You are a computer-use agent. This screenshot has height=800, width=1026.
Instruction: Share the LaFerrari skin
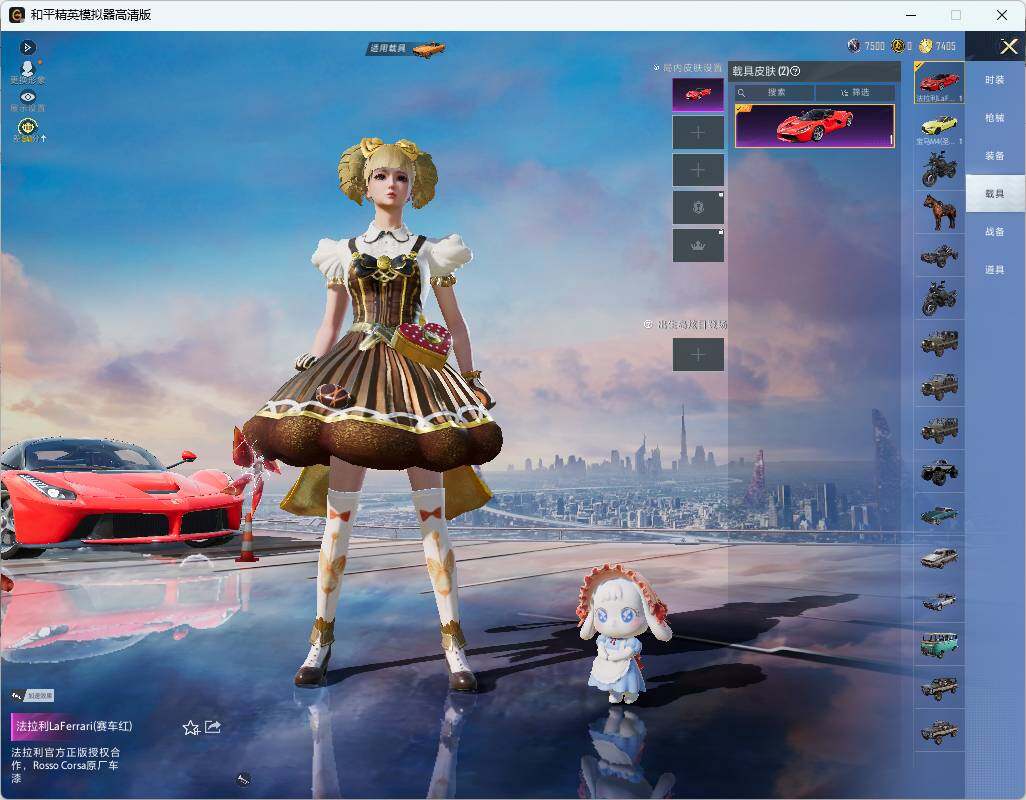pos(213,727)
